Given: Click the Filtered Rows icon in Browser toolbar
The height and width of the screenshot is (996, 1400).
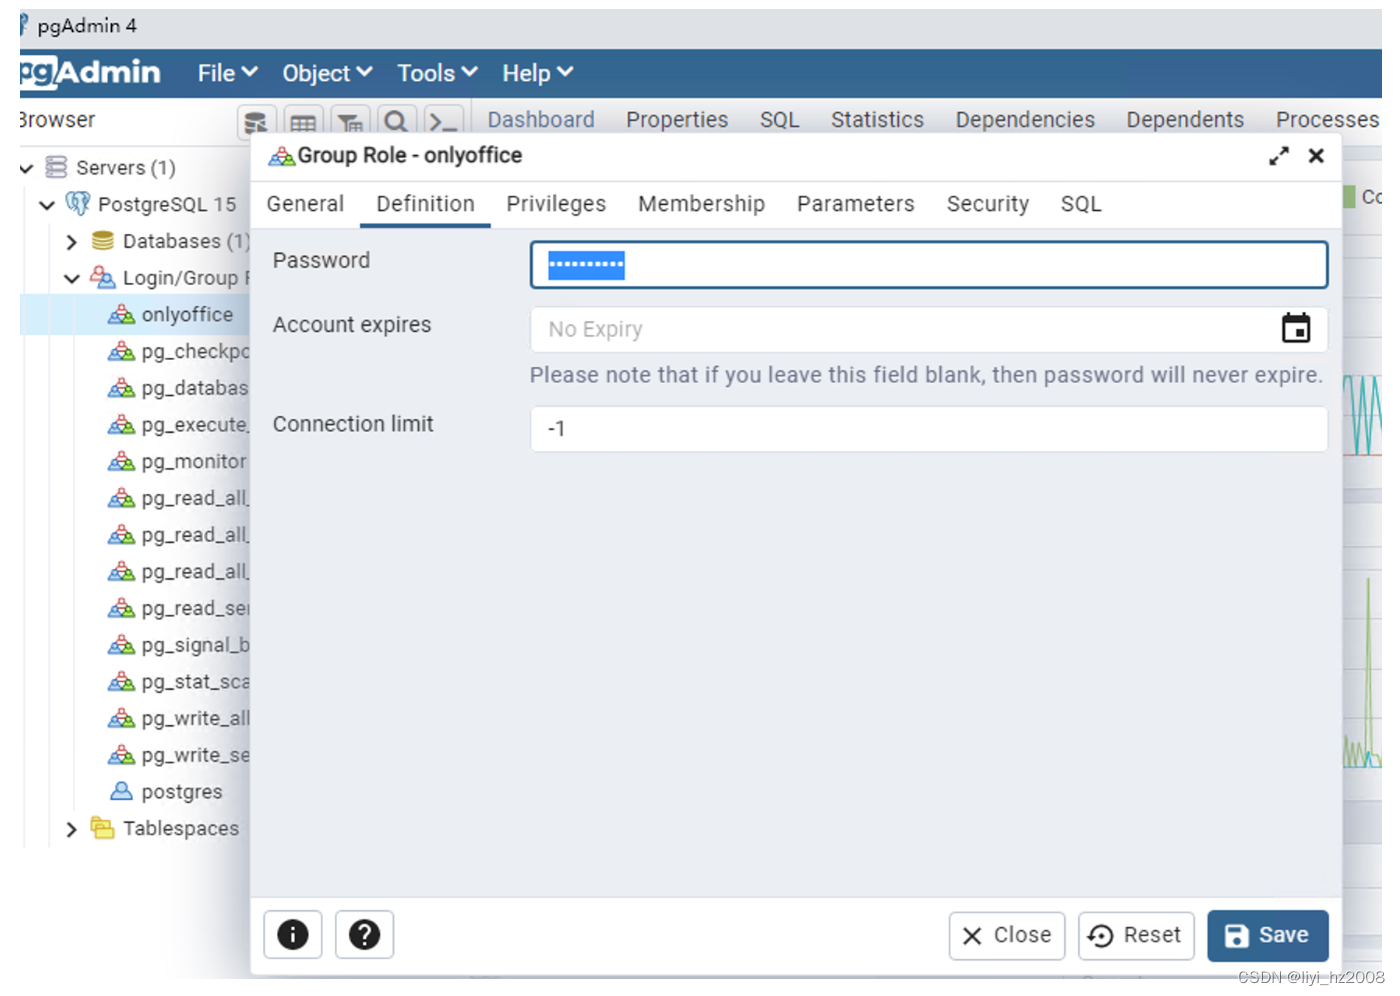Looking at the screenshot, I should (x=350, y=123).
